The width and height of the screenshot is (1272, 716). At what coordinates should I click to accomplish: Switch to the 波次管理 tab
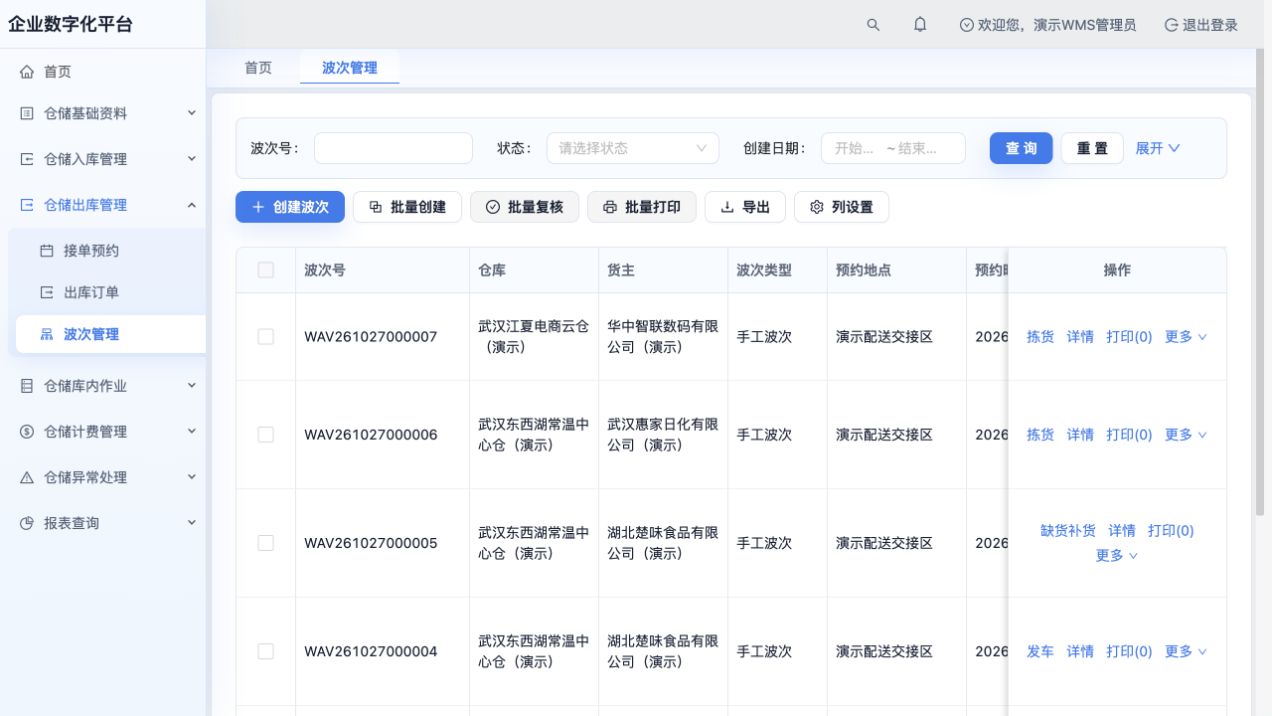point(349,68)
